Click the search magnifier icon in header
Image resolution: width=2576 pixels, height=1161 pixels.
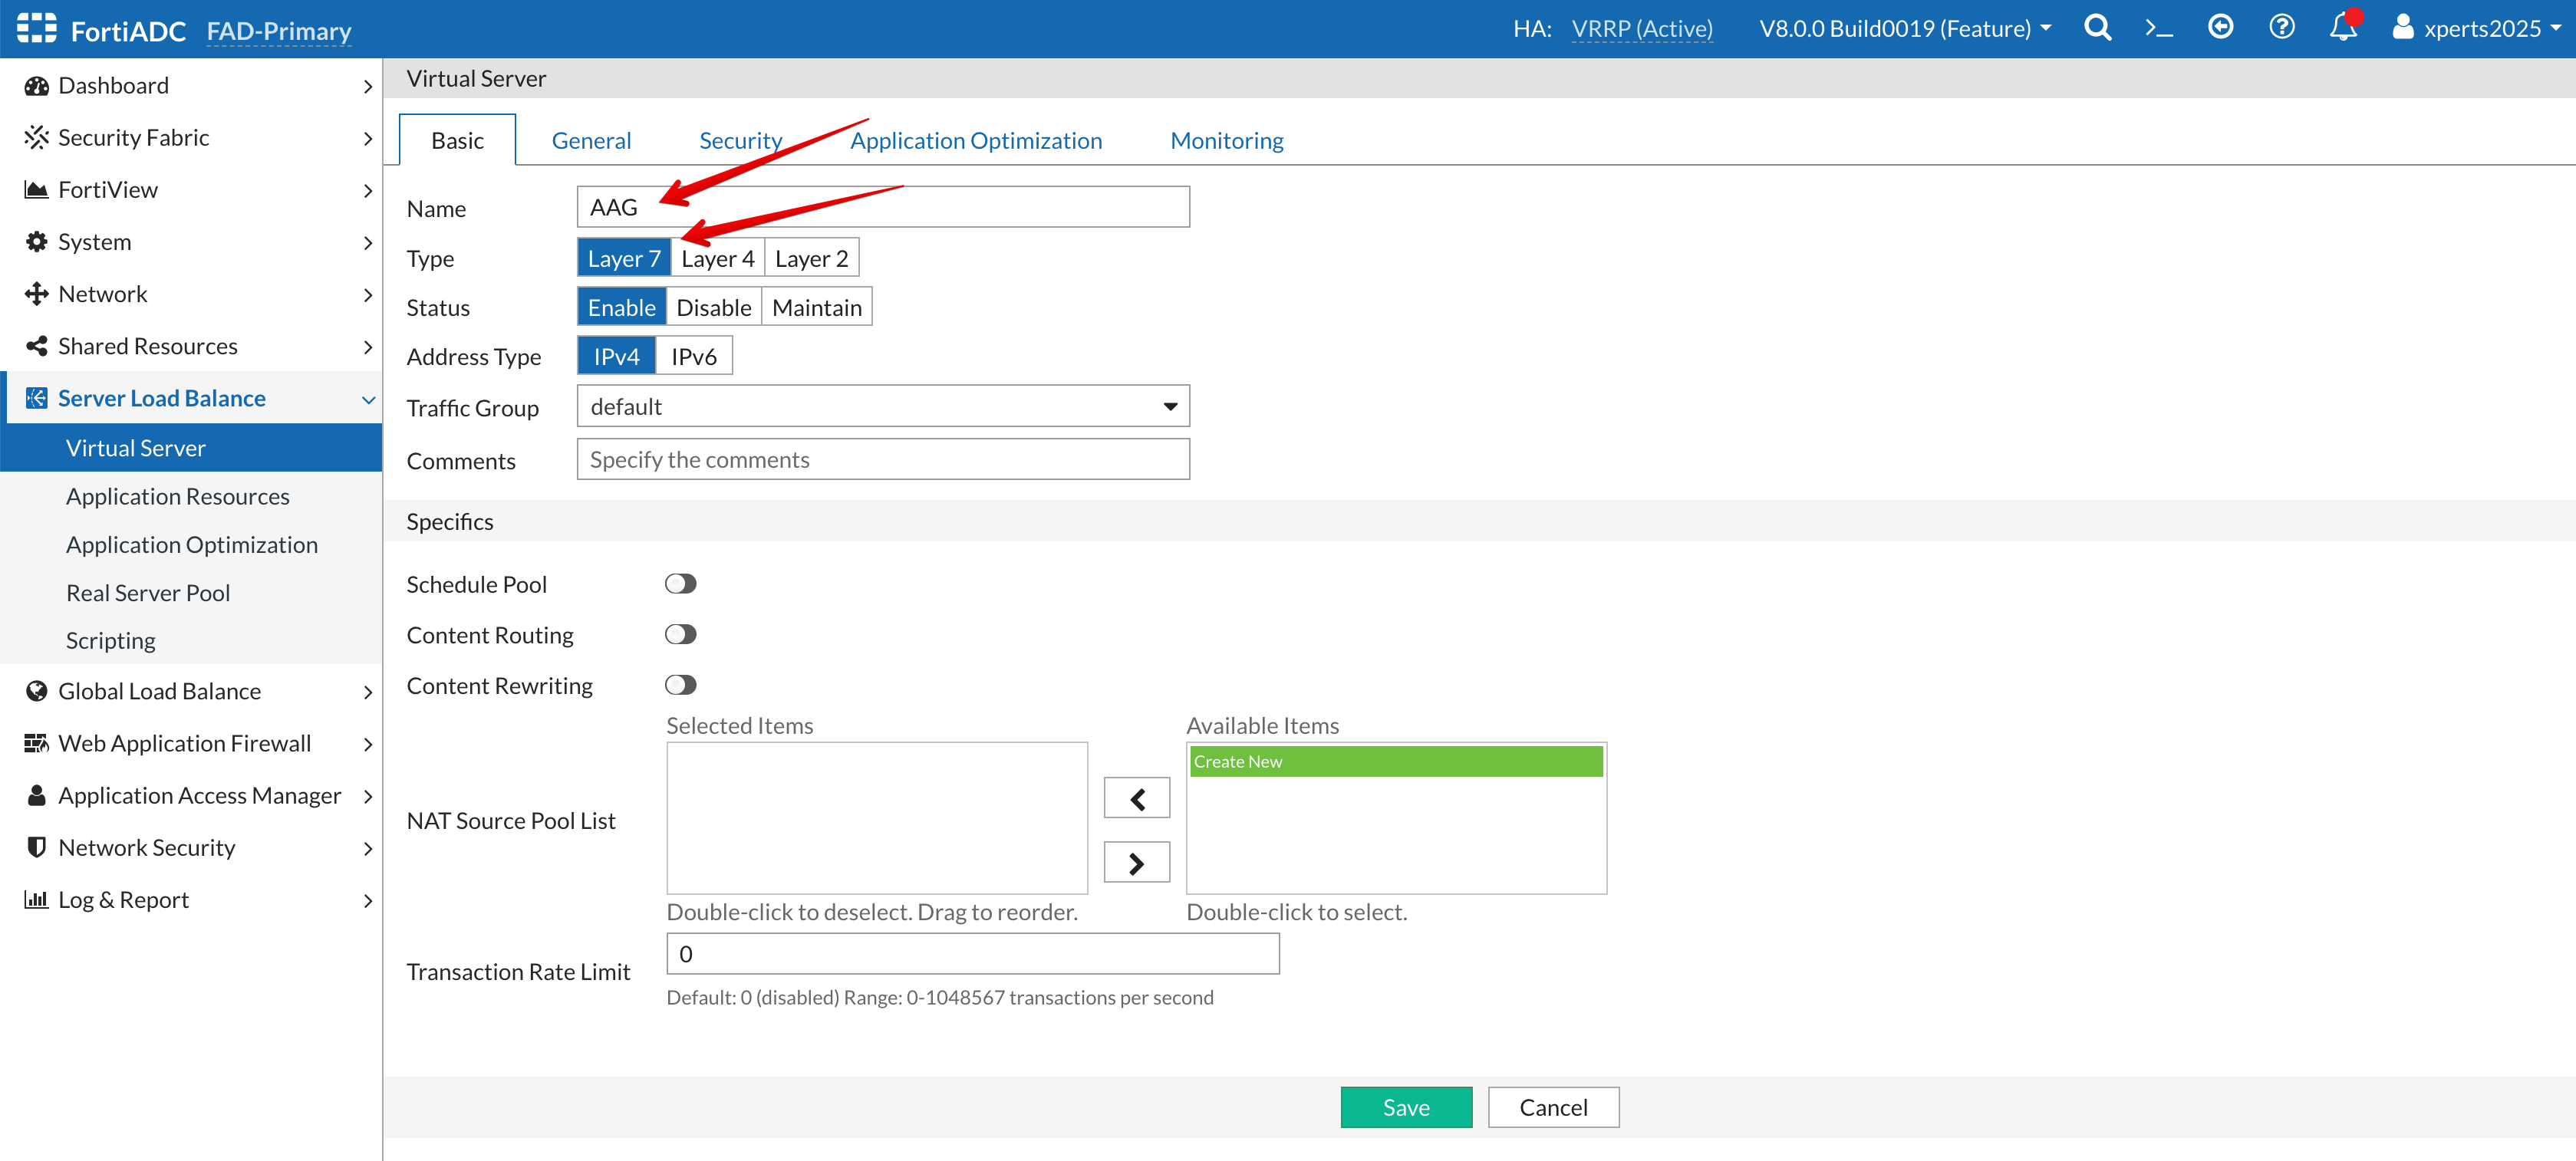pyautogui.click(x=2097, y=28)
